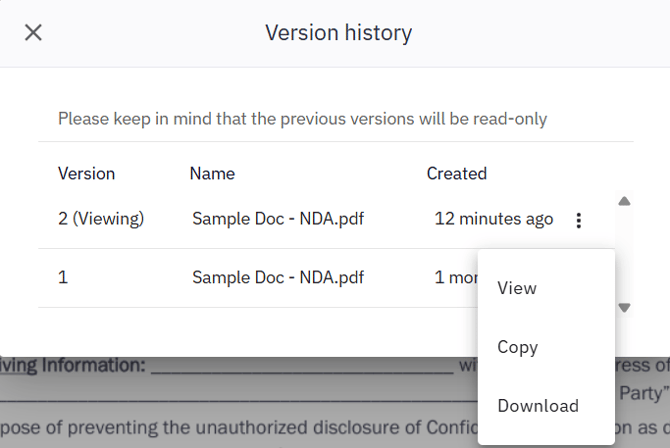Click the Version column header
The width and height of the screenshot is (670, 448).
86,173
